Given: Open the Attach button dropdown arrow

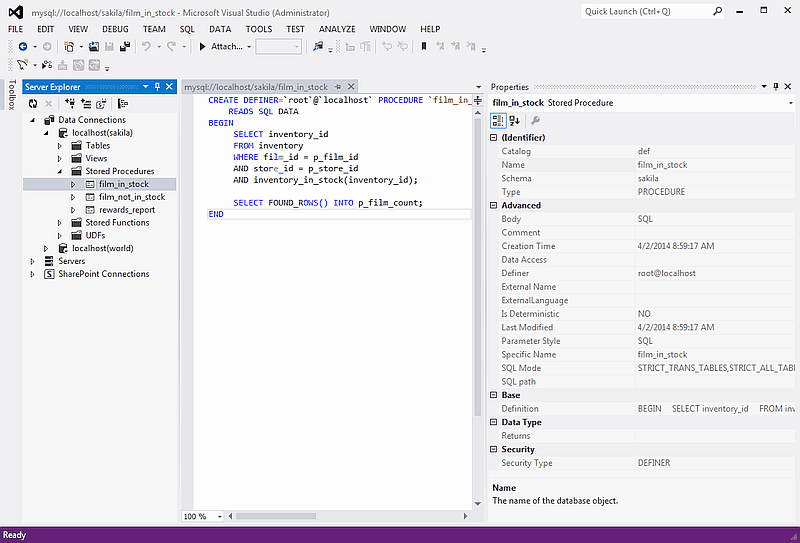Looking at the screenshot, I should point(249,47).
